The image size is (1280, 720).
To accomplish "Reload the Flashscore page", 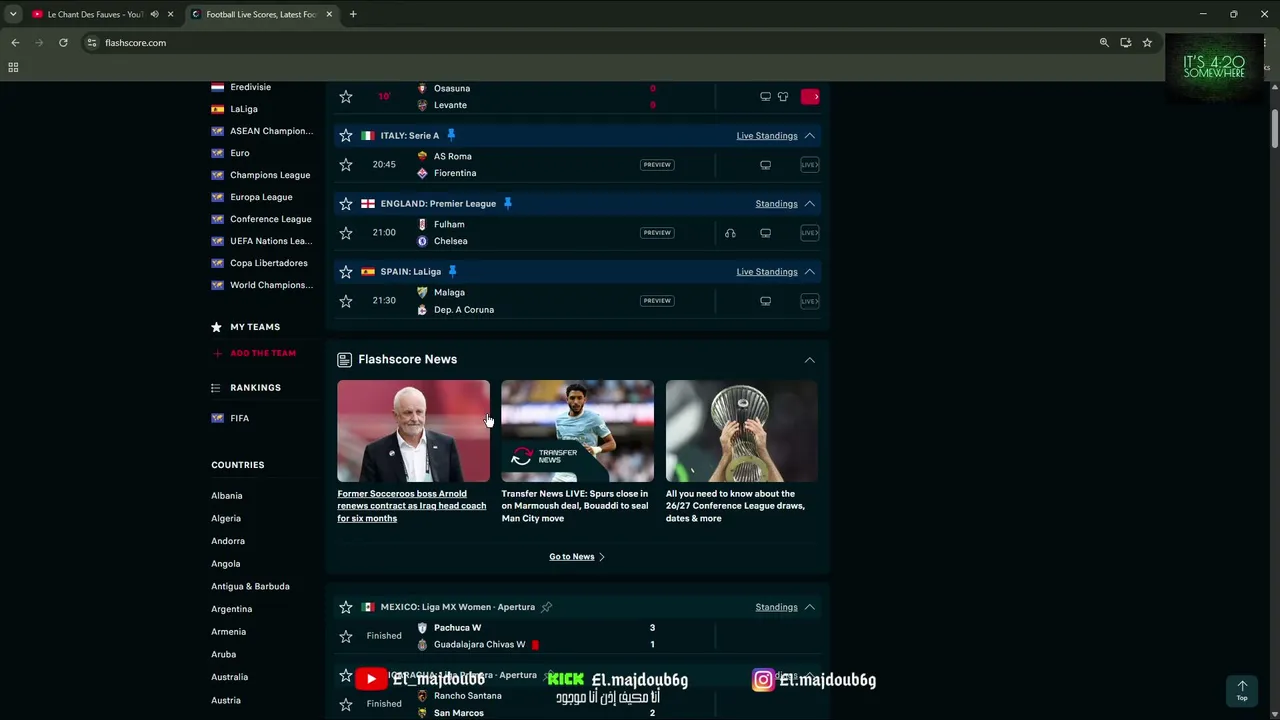I will coord(63,43).
